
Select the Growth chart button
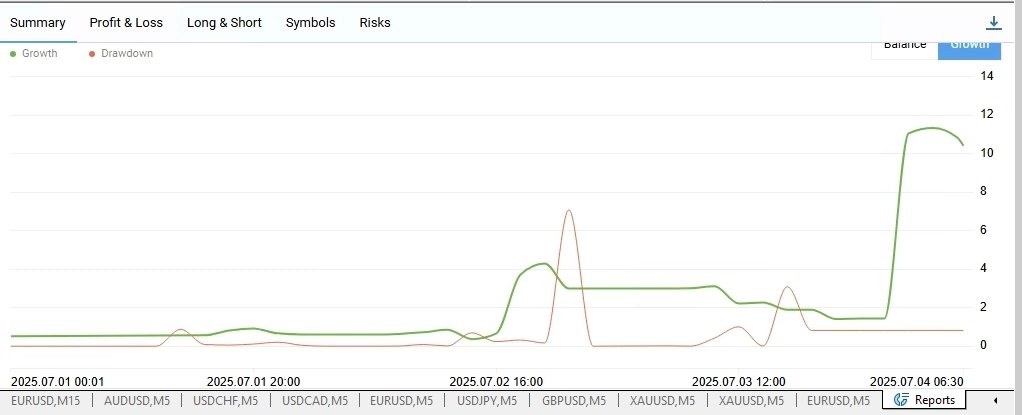click(x=969, y=50)
